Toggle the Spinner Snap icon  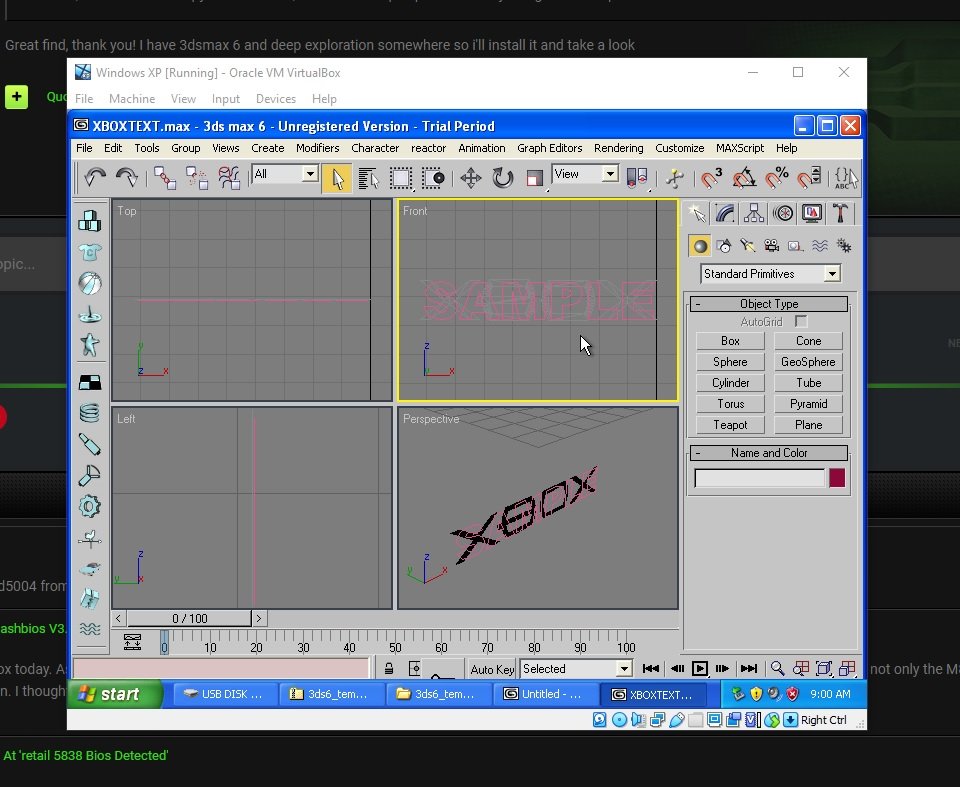(x=809, y=178)
